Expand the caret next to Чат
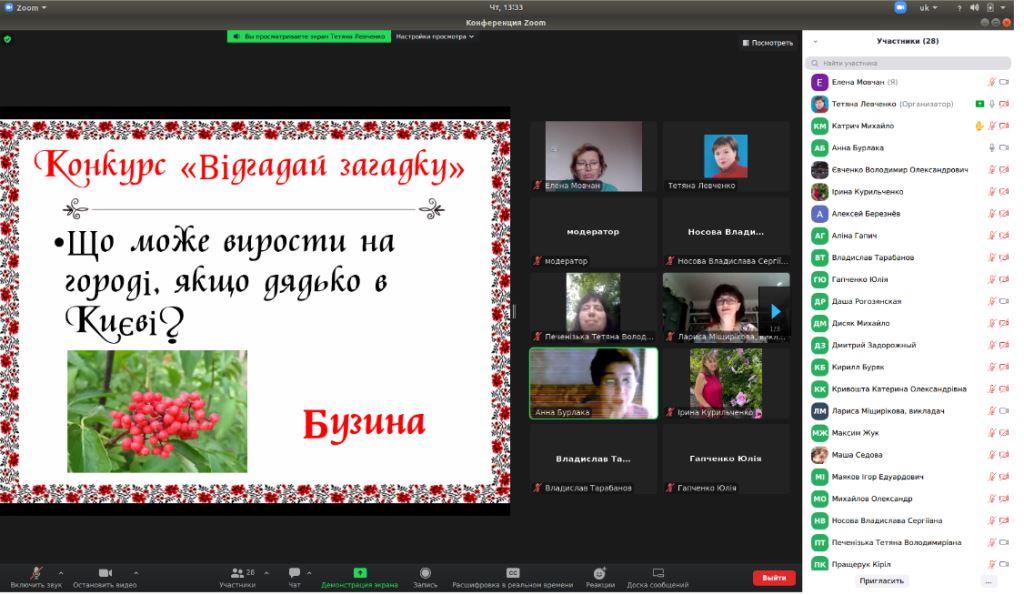1024x595 pixels. [309, 573]
